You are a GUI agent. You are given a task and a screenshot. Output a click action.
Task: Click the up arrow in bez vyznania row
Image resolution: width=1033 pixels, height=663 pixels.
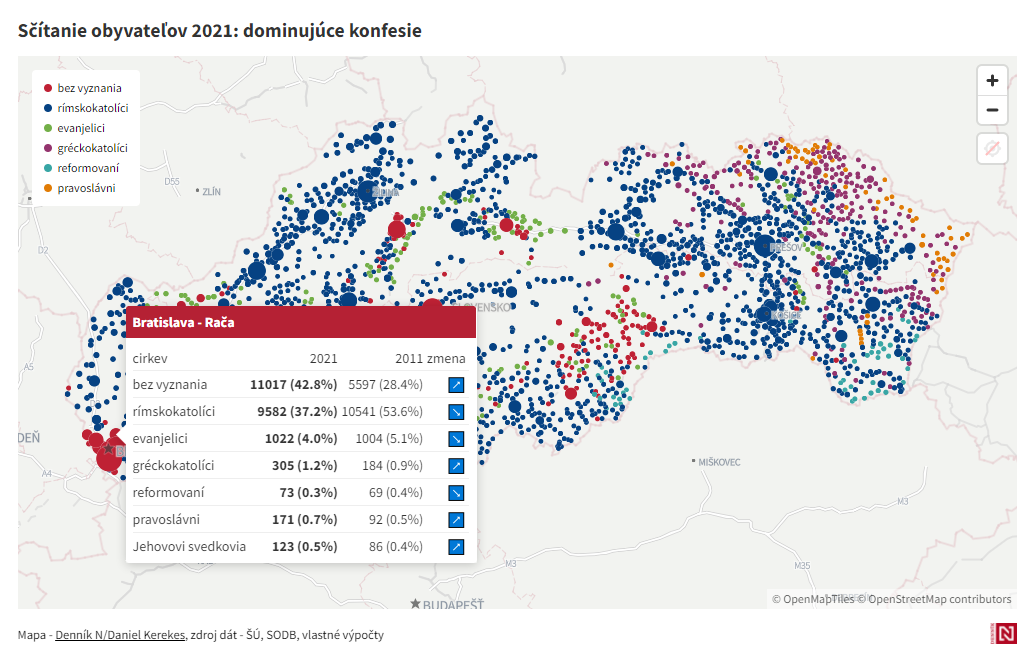[456, 384]
